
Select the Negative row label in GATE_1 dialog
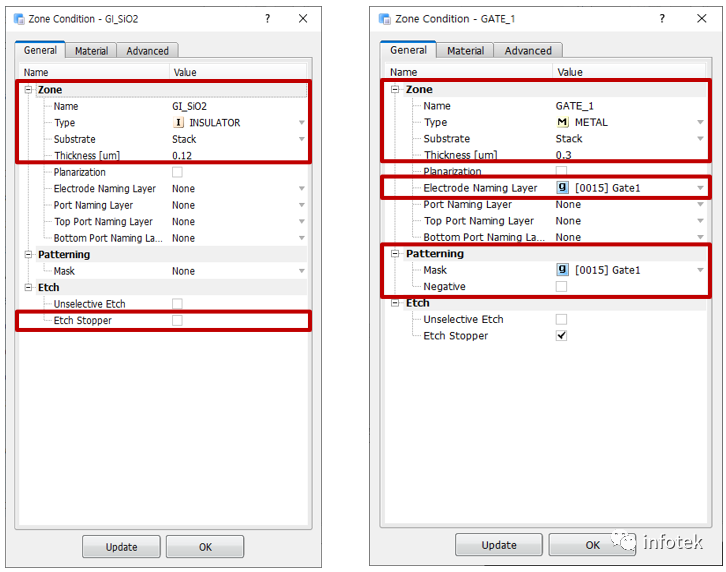(x=444, y=286)
